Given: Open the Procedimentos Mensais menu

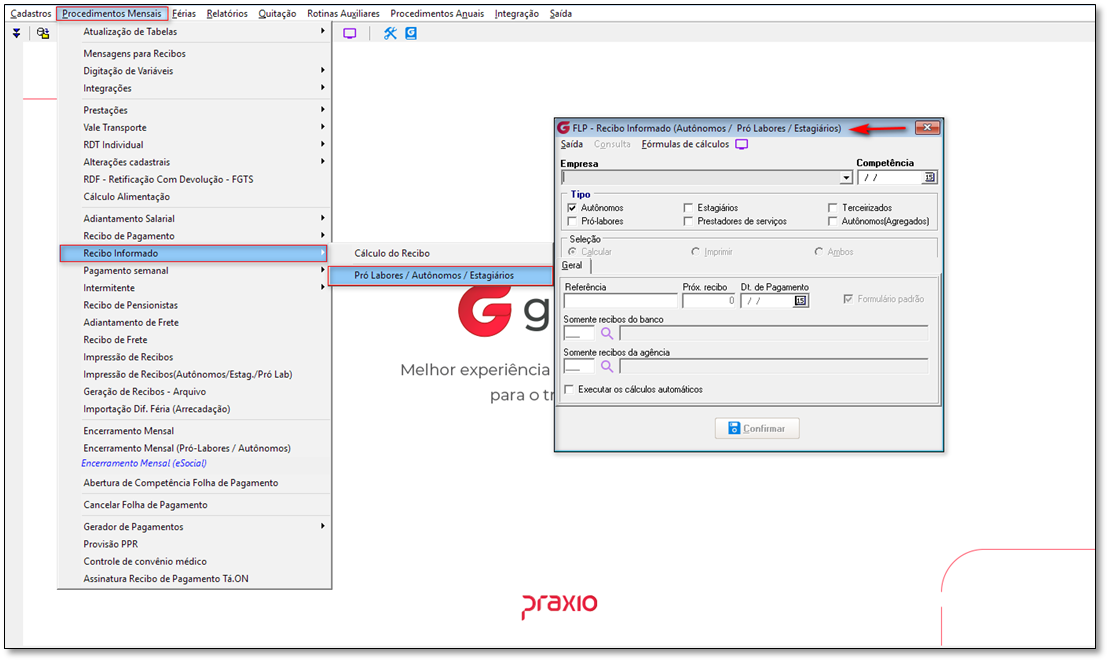Looking at the screenshot, I should point(112,13).
